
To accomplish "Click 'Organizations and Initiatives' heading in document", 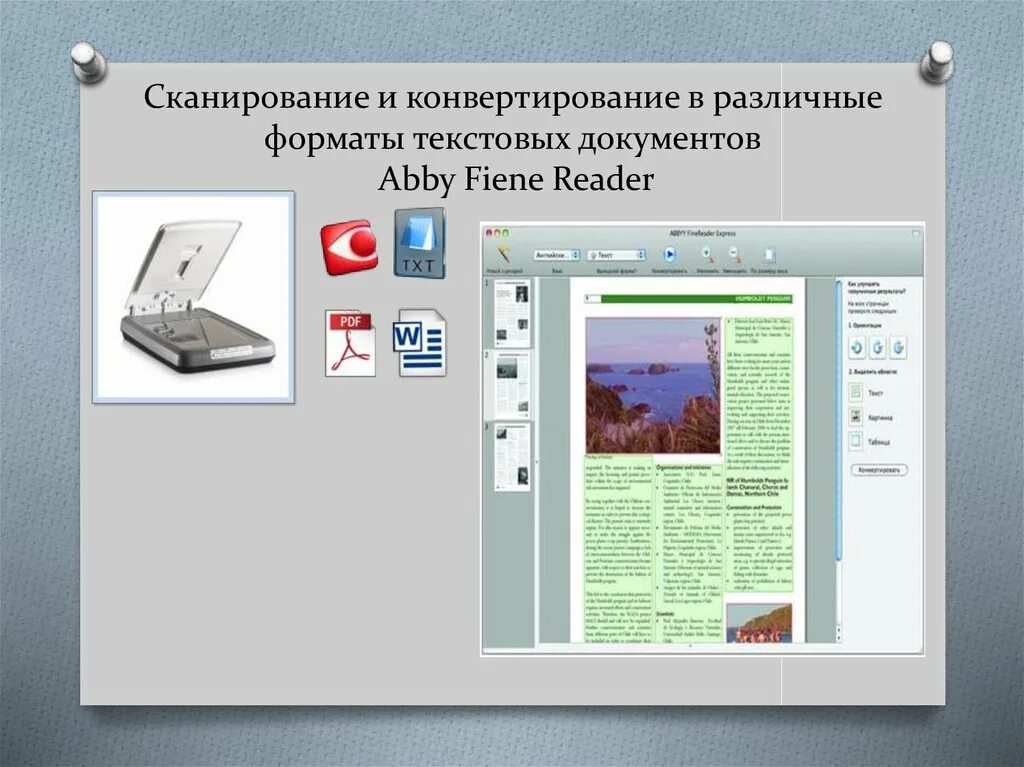I will (x=683, y=468).
